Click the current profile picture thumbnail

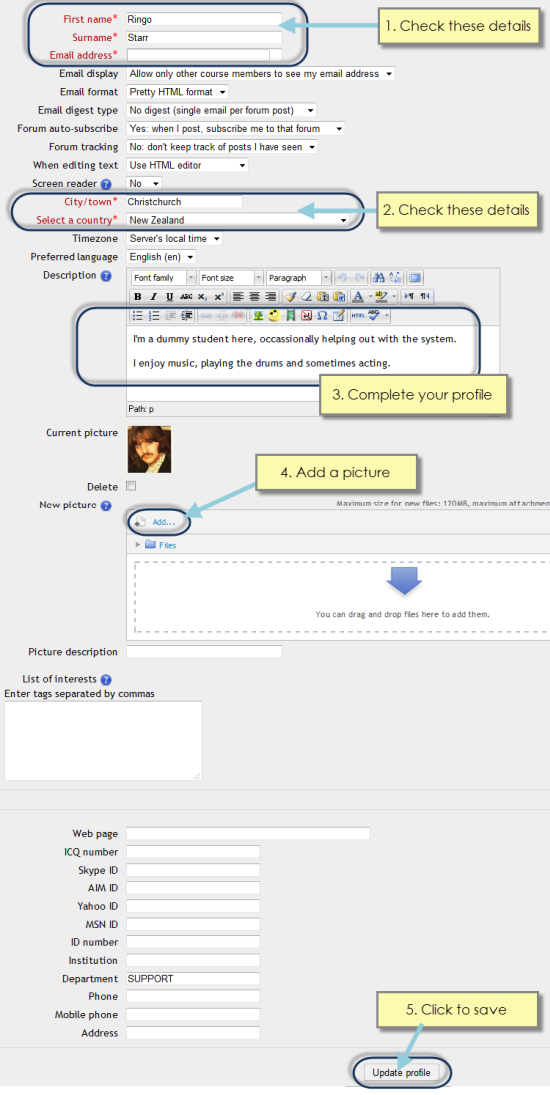tap(149, 450)
